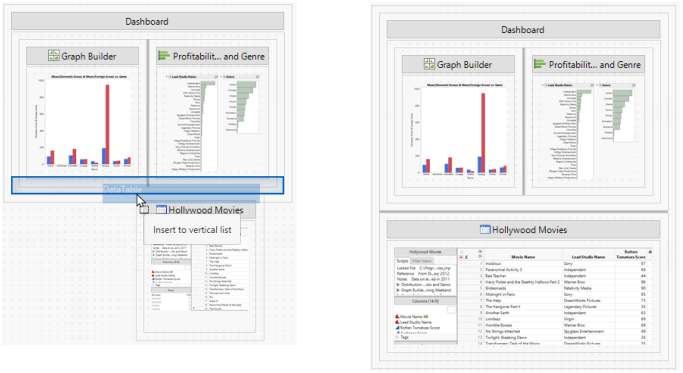Select right Graph Builder header
This screenshot has height=373, width=683.
click(458, 64)
